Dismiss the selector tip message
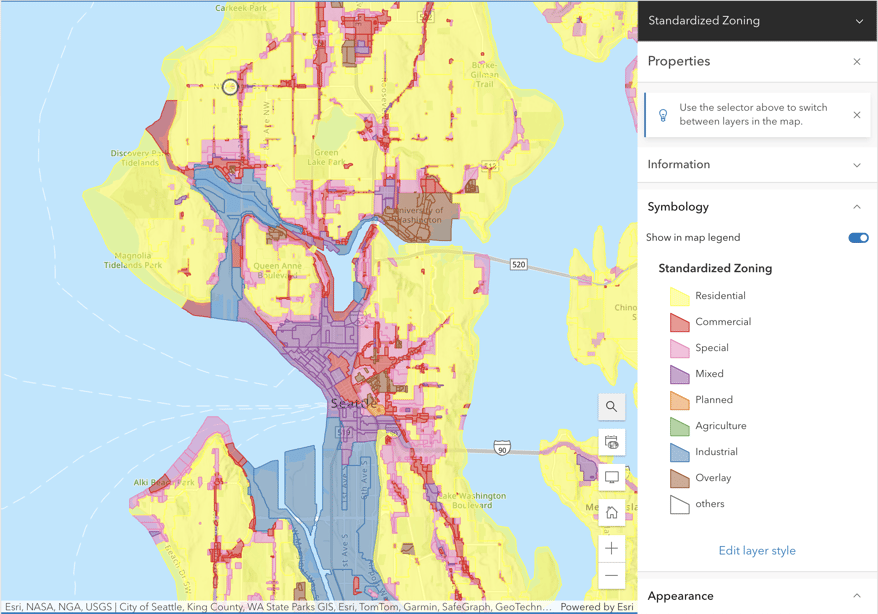Viewport: 878px width, 614px height. pyautogui.click(x=857, y=115)
